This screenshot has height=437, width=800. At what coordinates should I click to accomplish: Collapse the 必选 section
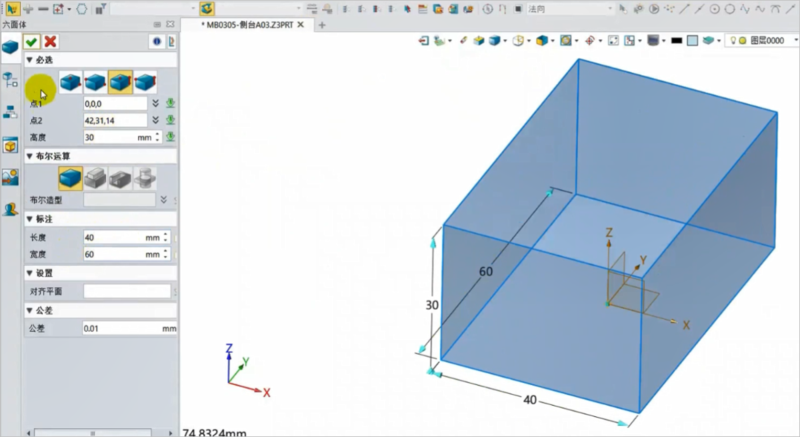(29, 59)
